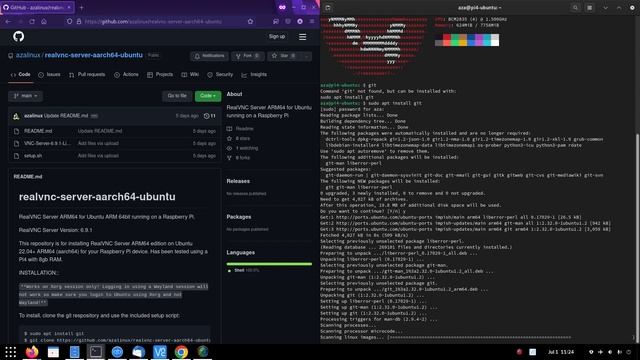Image resolution: width=640 pixels, height=360 pixels.
Task: Reload the GitHub page
Action: (32, 21)
